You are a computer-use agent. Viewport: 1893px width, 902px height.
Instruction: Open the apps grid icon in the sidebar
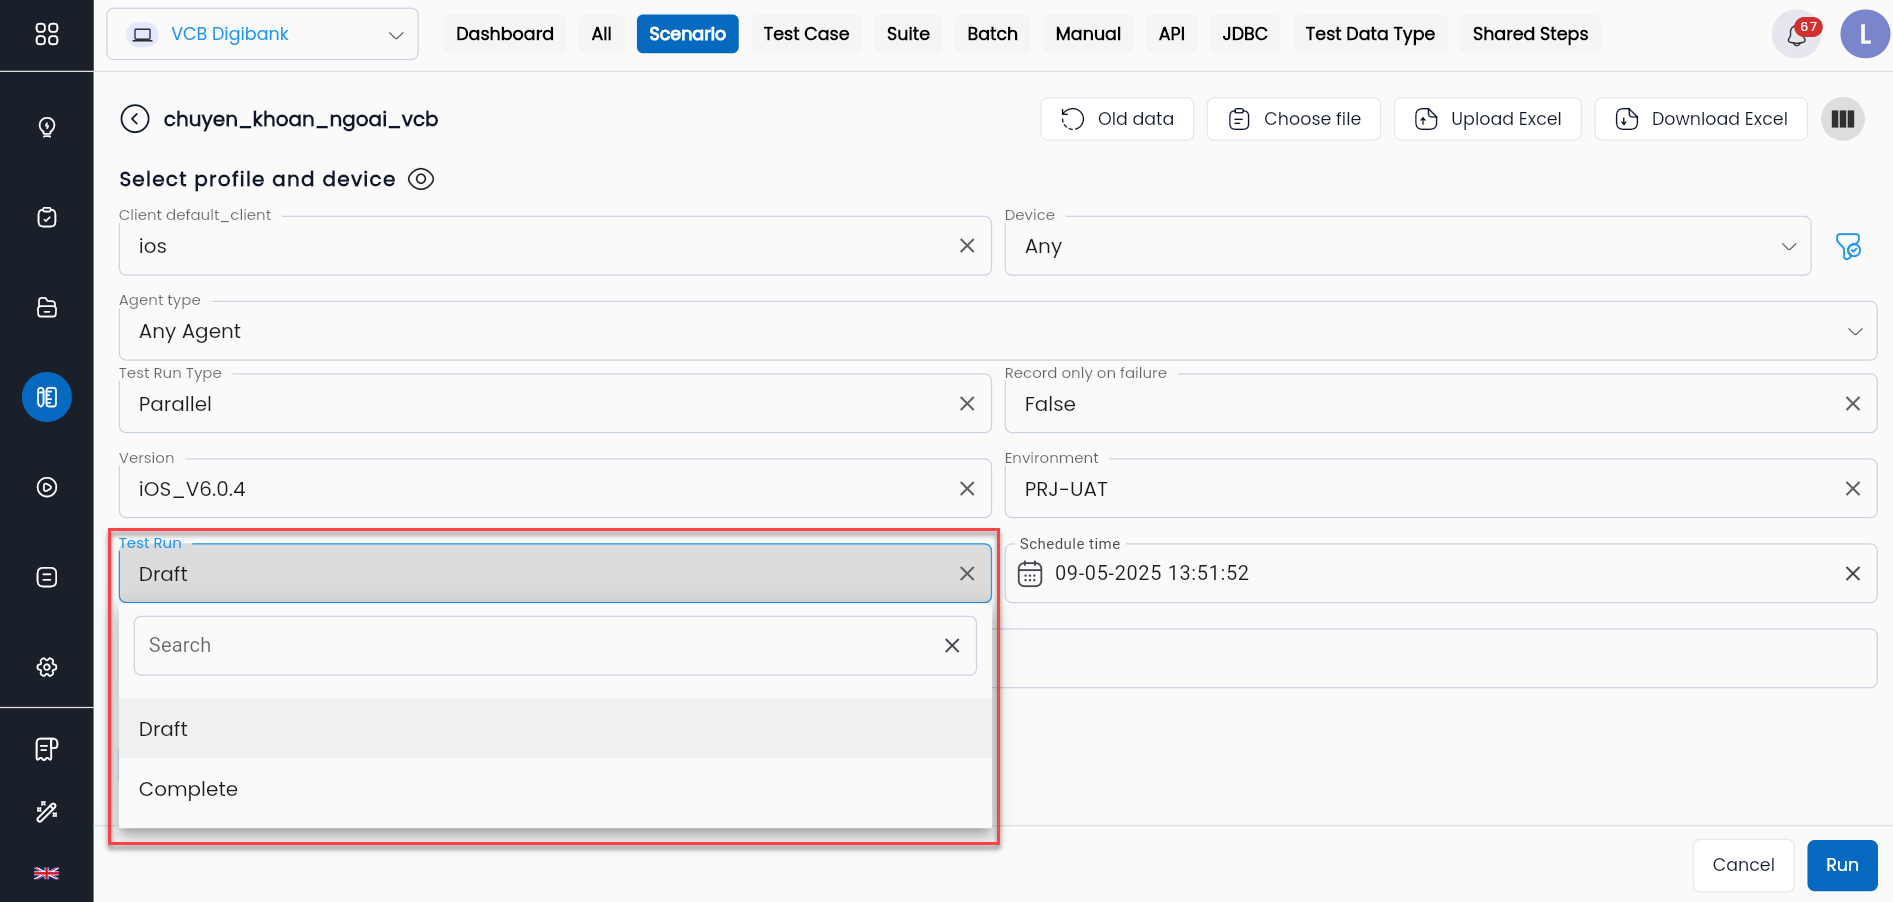[47, 35]
